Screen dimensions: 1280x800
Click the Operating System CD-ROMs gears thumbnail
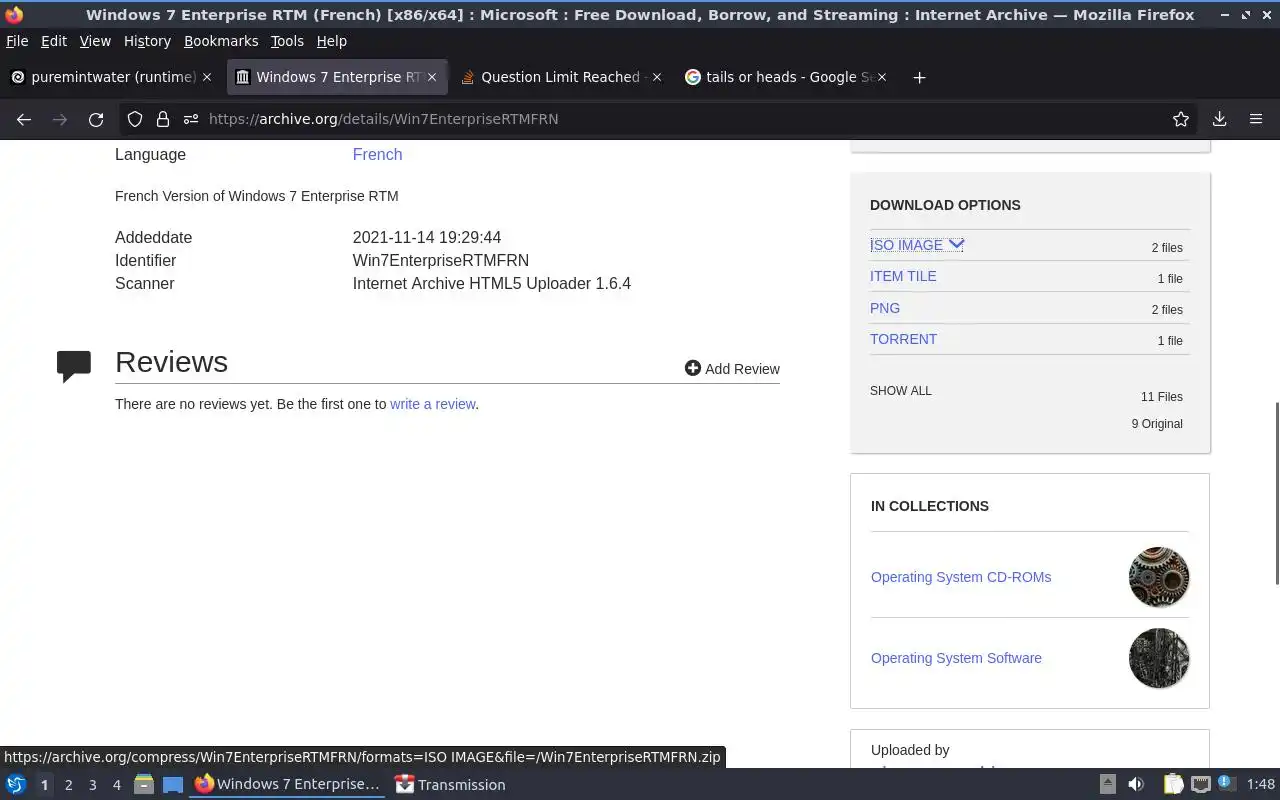point(1159,577)
